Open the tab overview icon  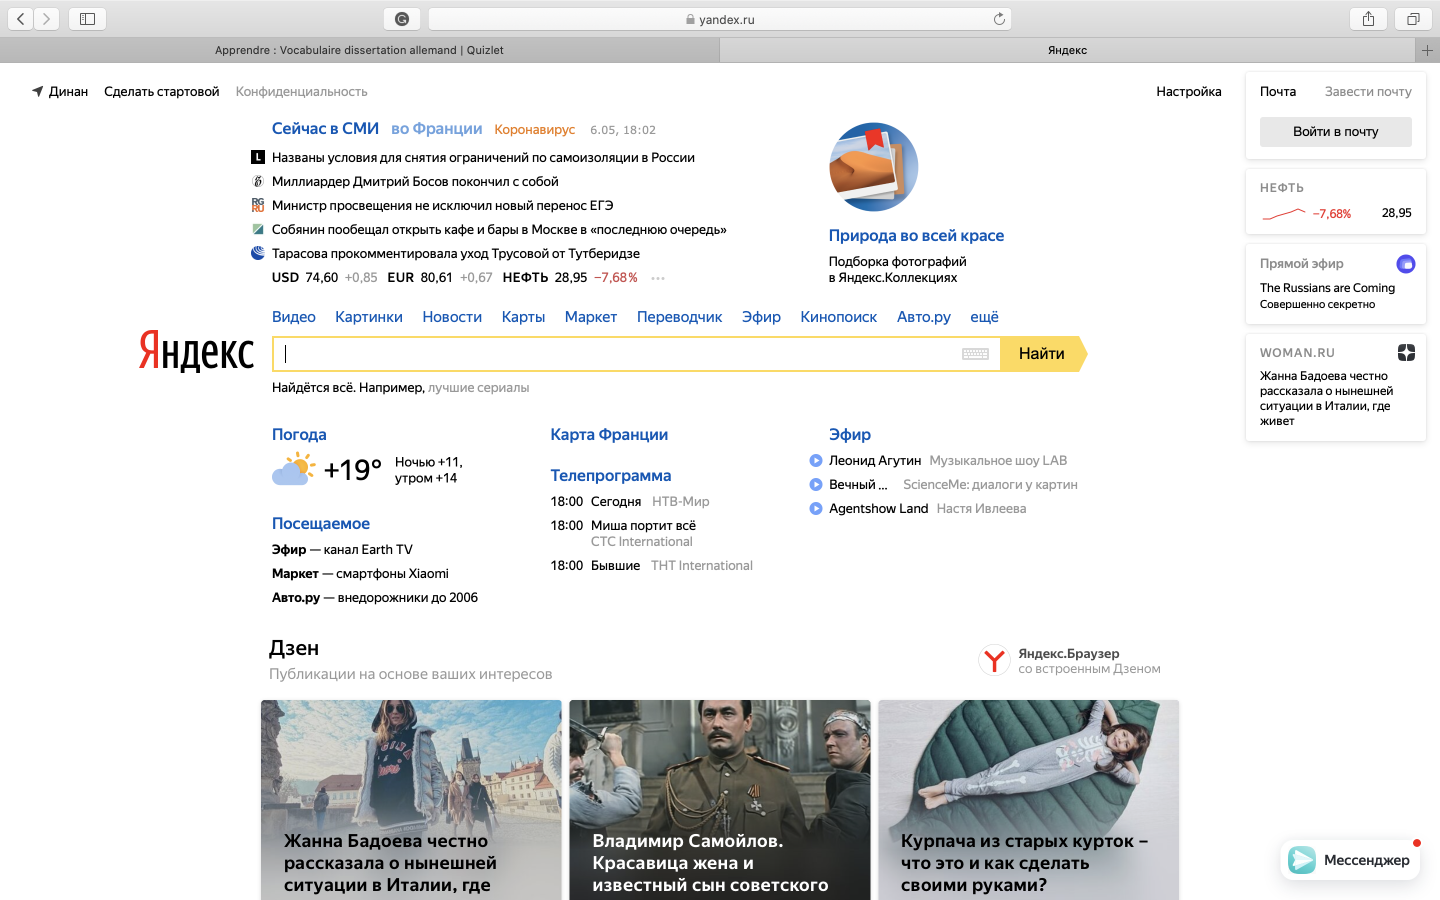pyautogui.click(x=1413, y=19)
